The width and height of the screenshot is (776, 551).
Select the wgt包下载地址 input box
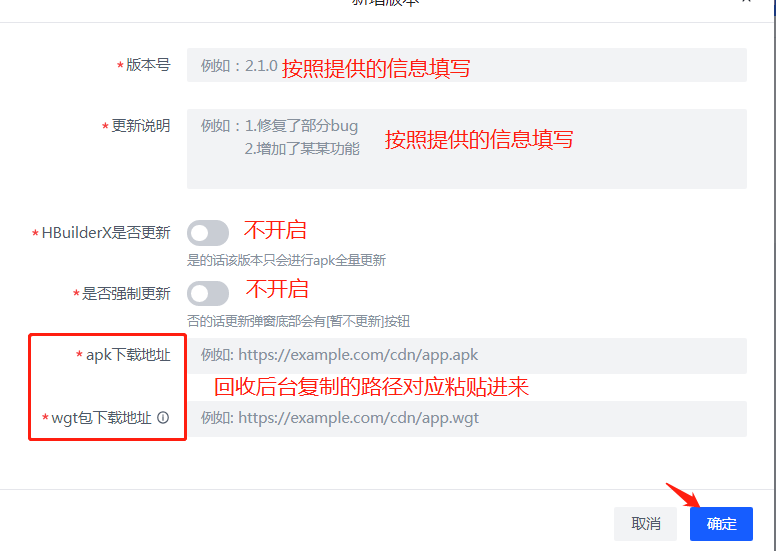click(x=467, y=418)
